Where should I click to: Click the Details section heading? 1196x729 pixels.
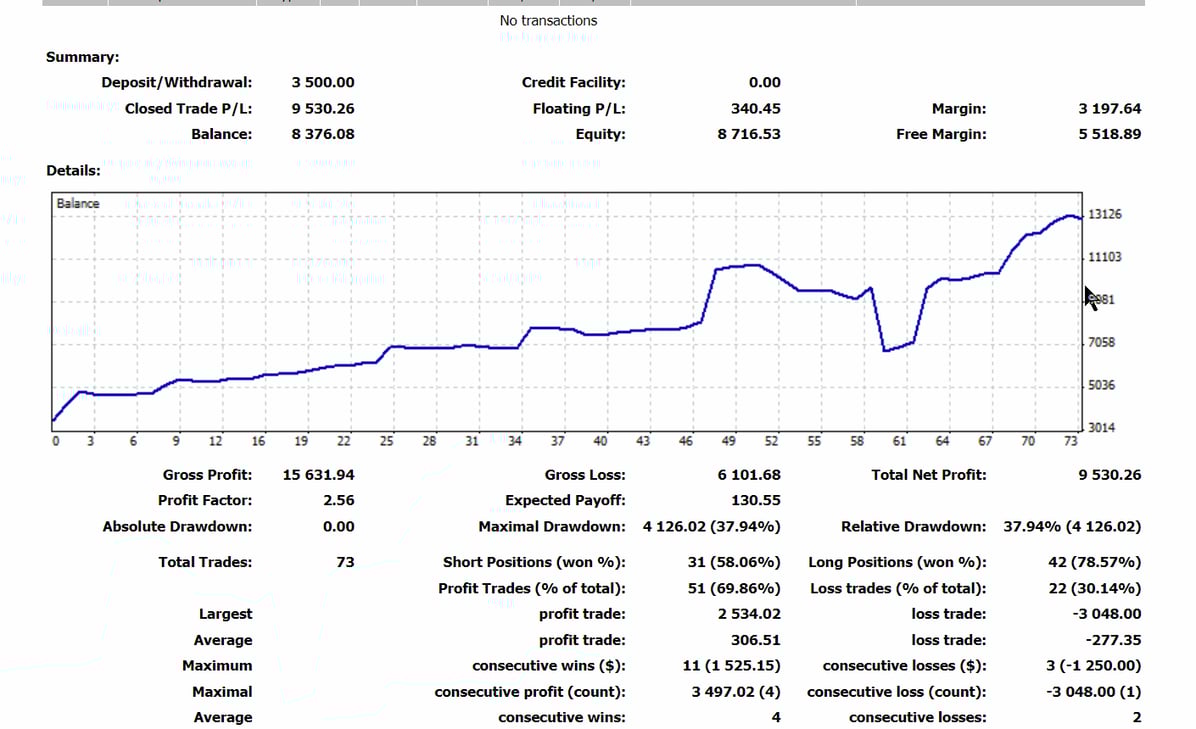click(73, 171)
